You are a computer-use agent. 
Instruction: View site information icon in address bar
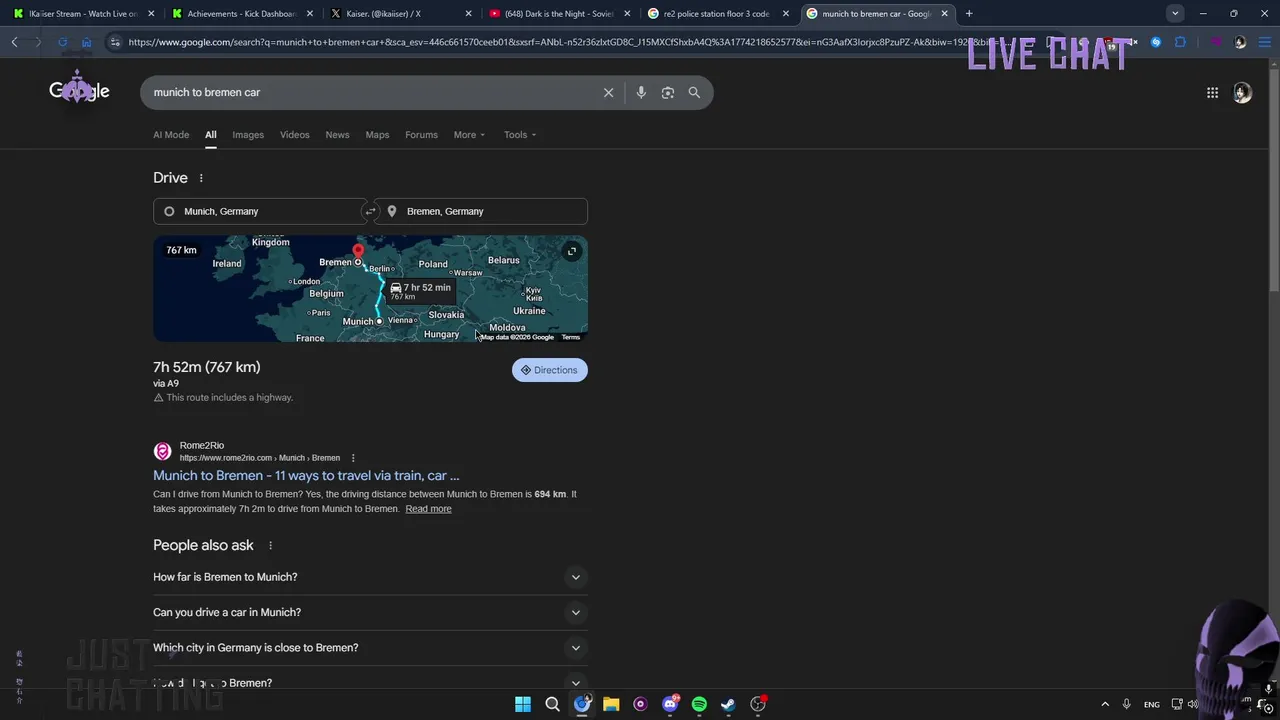[x=115, y=42]
